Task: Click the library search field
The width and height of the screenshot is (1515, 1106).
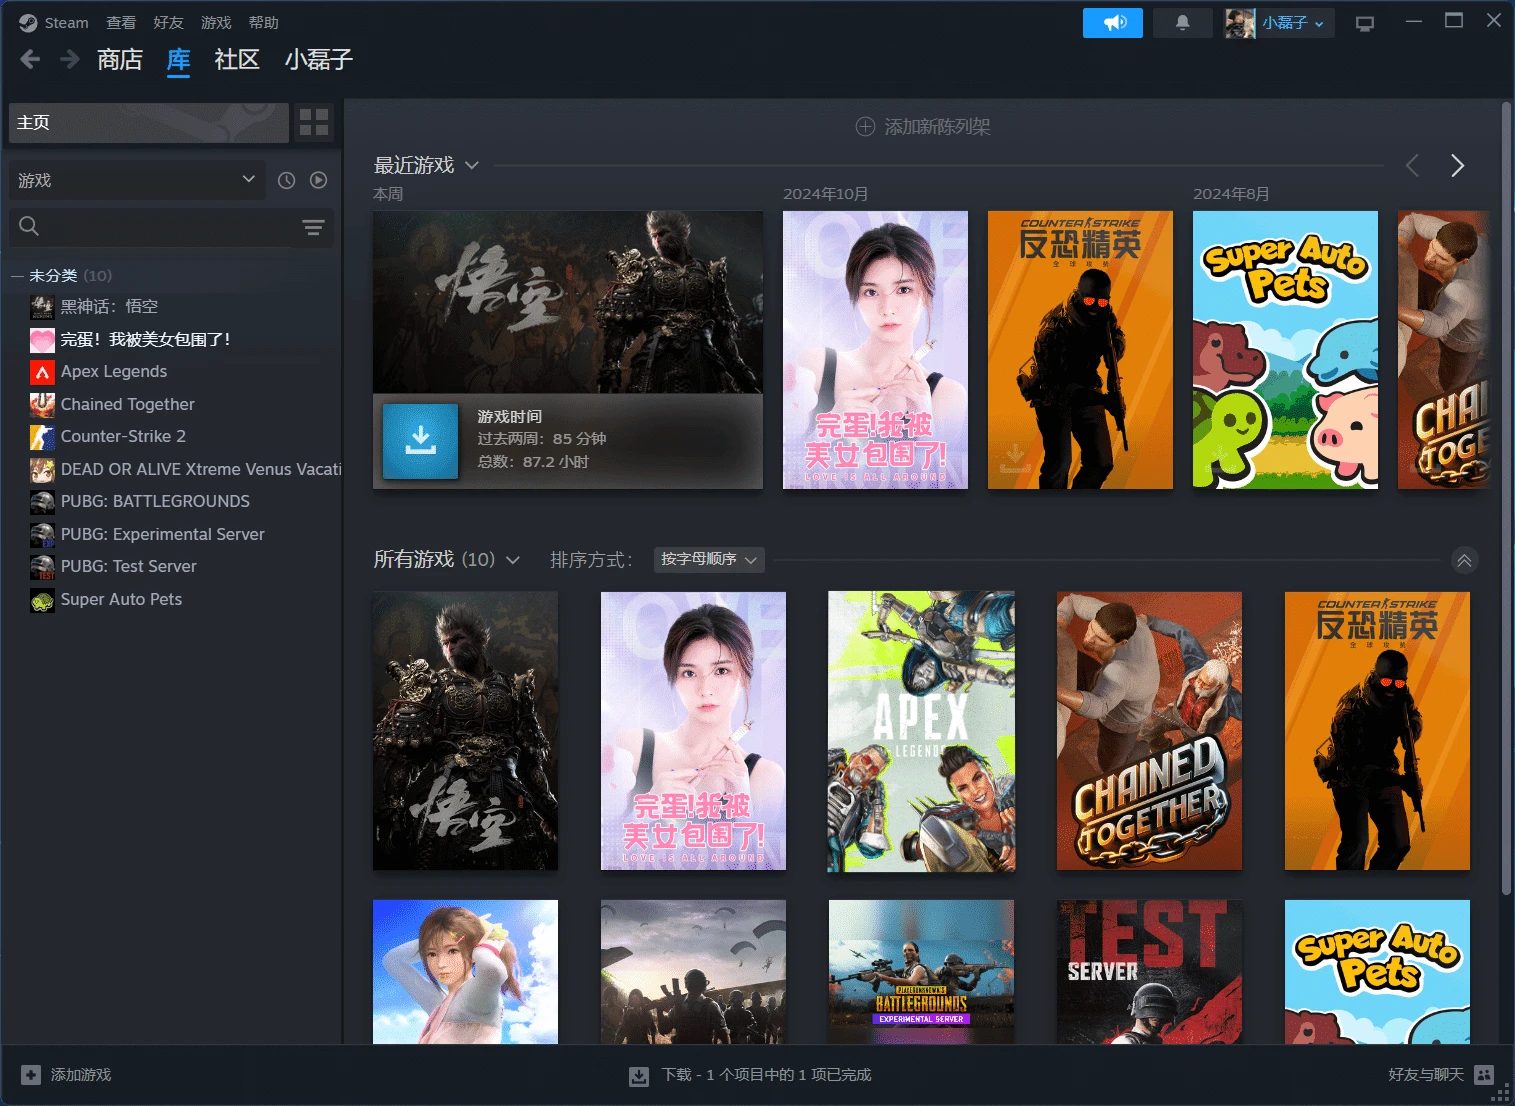Action: tap(170, 227)
